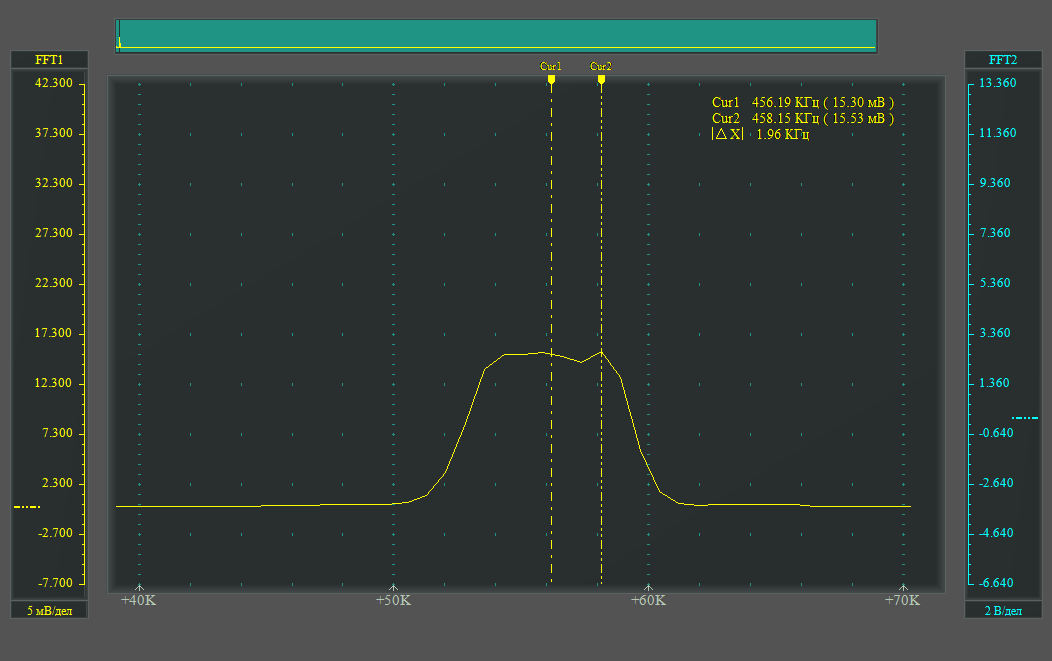Click the +50K frequency axis label
Image resolution: width=1052 pixels, height=661 pixels.
pyautogui.click(x=393, y=600)
